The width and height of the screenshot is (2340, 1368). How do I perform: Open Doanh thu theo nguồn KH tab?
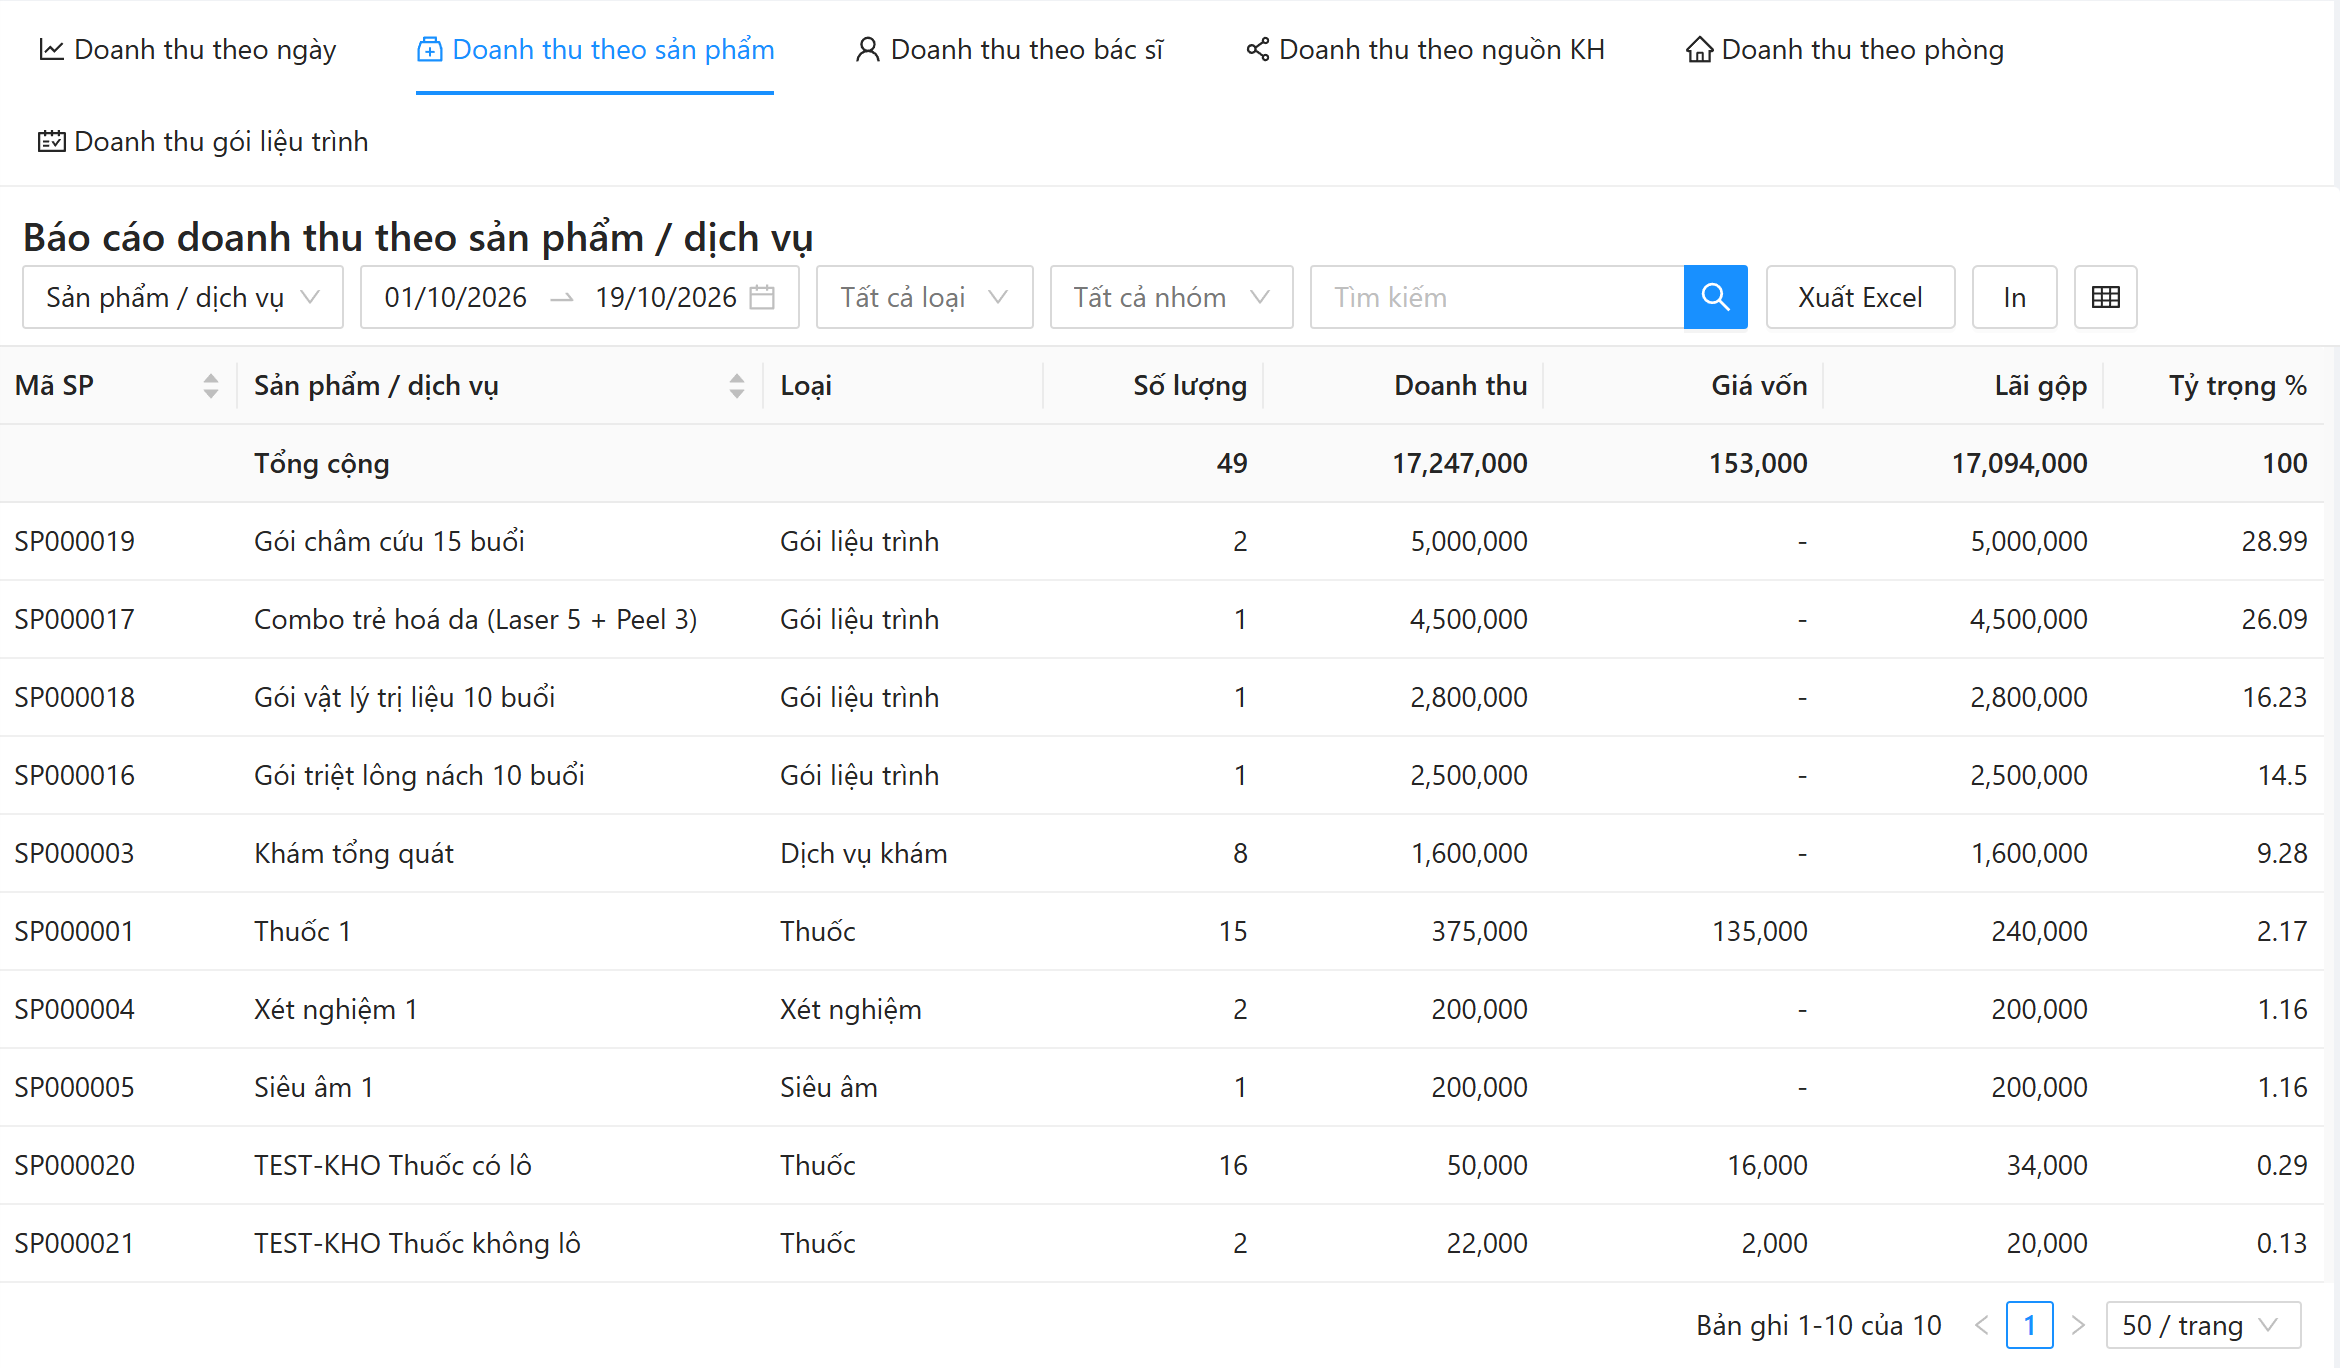tap(1425, 49)
